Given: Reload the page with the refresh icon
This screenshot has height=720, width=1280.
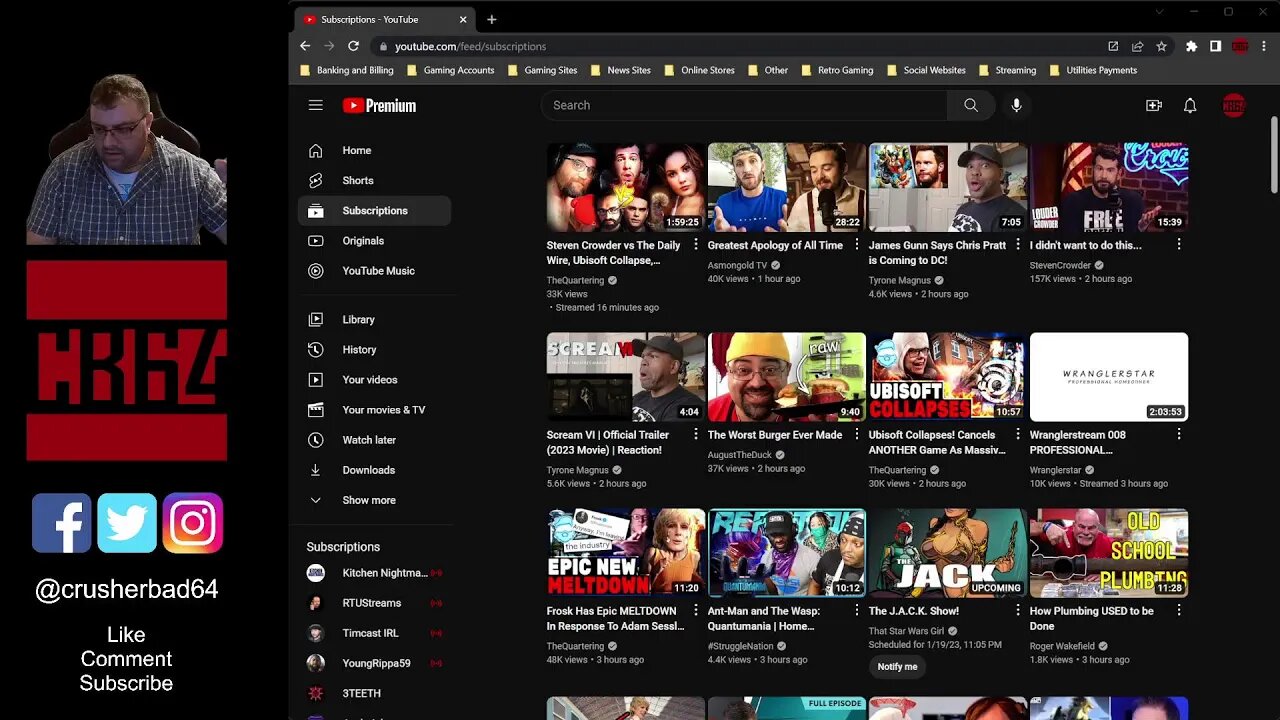Looking at the screenshot, I should pyautogui.click(x=353, y=46).
